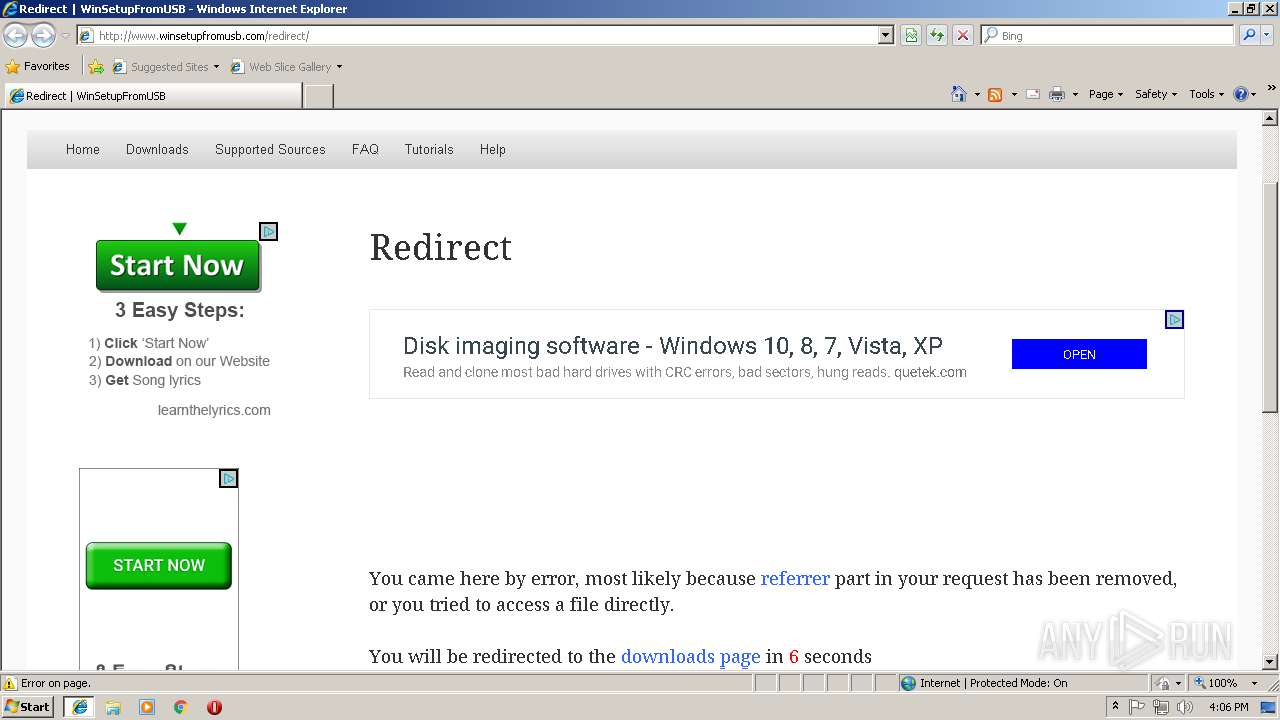The image size is (1280, 720).
Task: Click AdChoices icon on disk imaging ad
Action: point(1175,319)
